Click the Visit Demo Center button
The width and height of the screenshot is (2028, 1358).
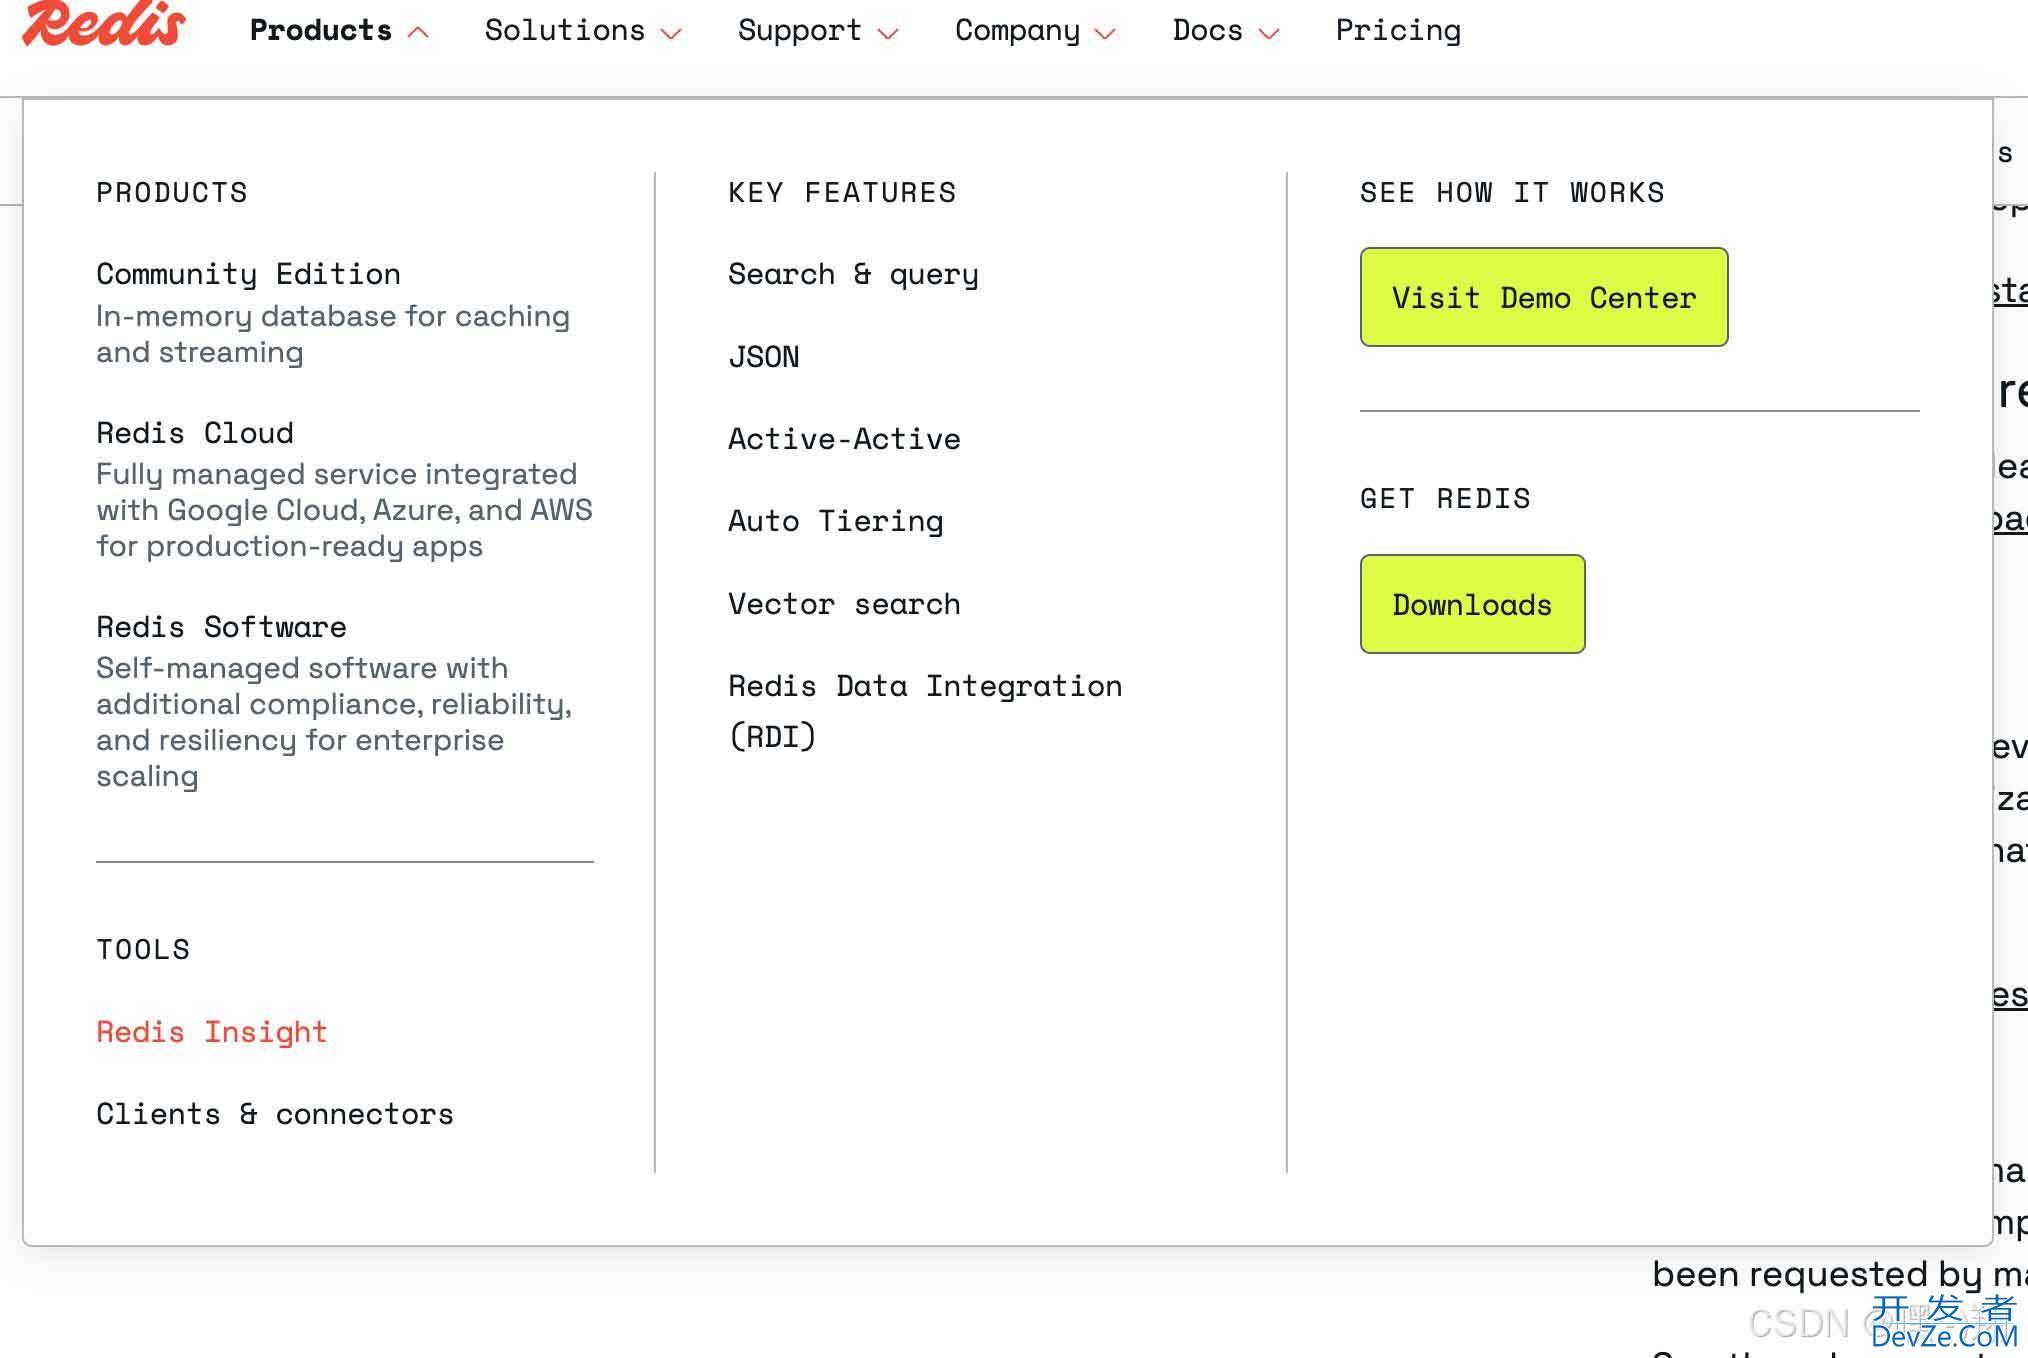1544,297
